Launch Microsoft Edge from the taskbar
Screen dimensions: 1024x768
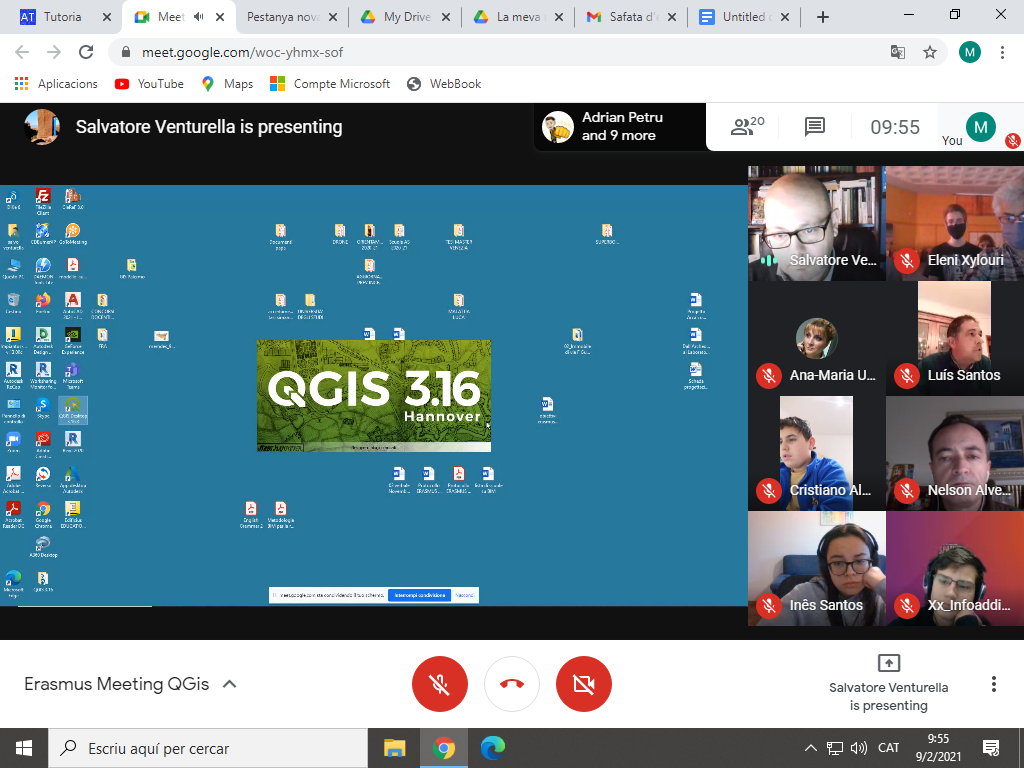coord(493,748)
